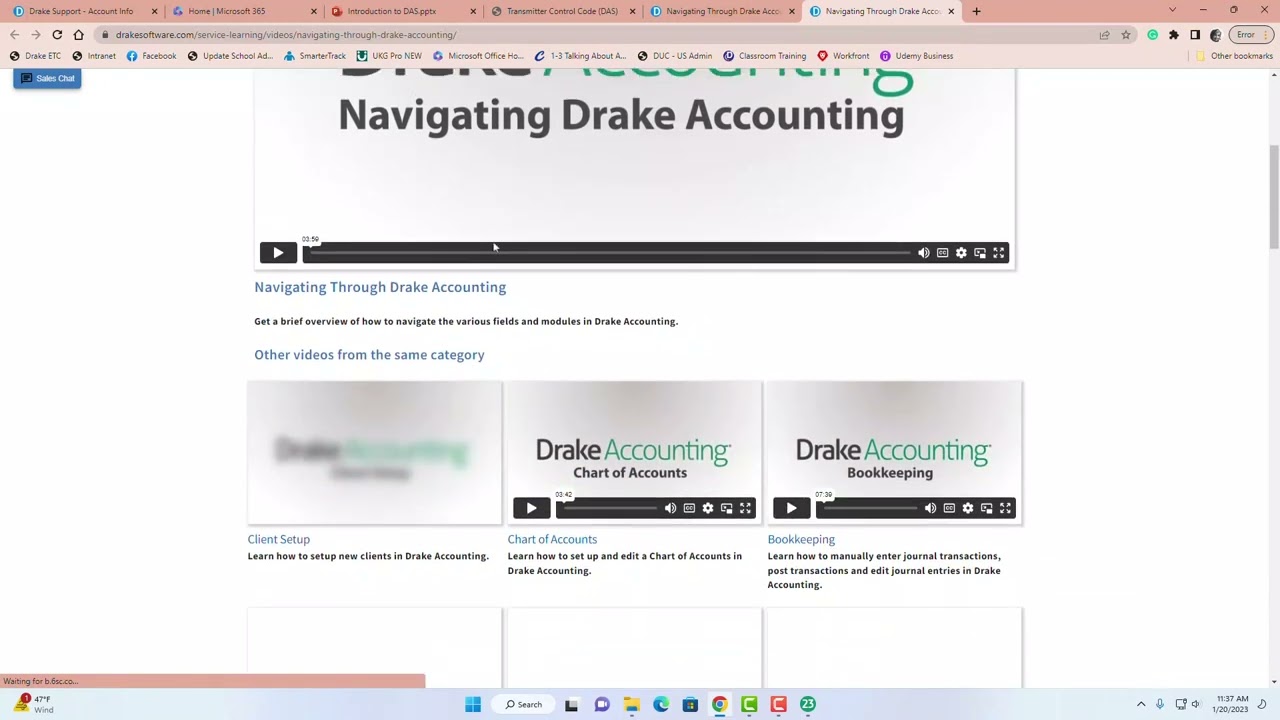The width and height of the screenshot is (1280, 720).
Task: Play the Navigating Drake Accounting video
Action: [x=278, y=253]
